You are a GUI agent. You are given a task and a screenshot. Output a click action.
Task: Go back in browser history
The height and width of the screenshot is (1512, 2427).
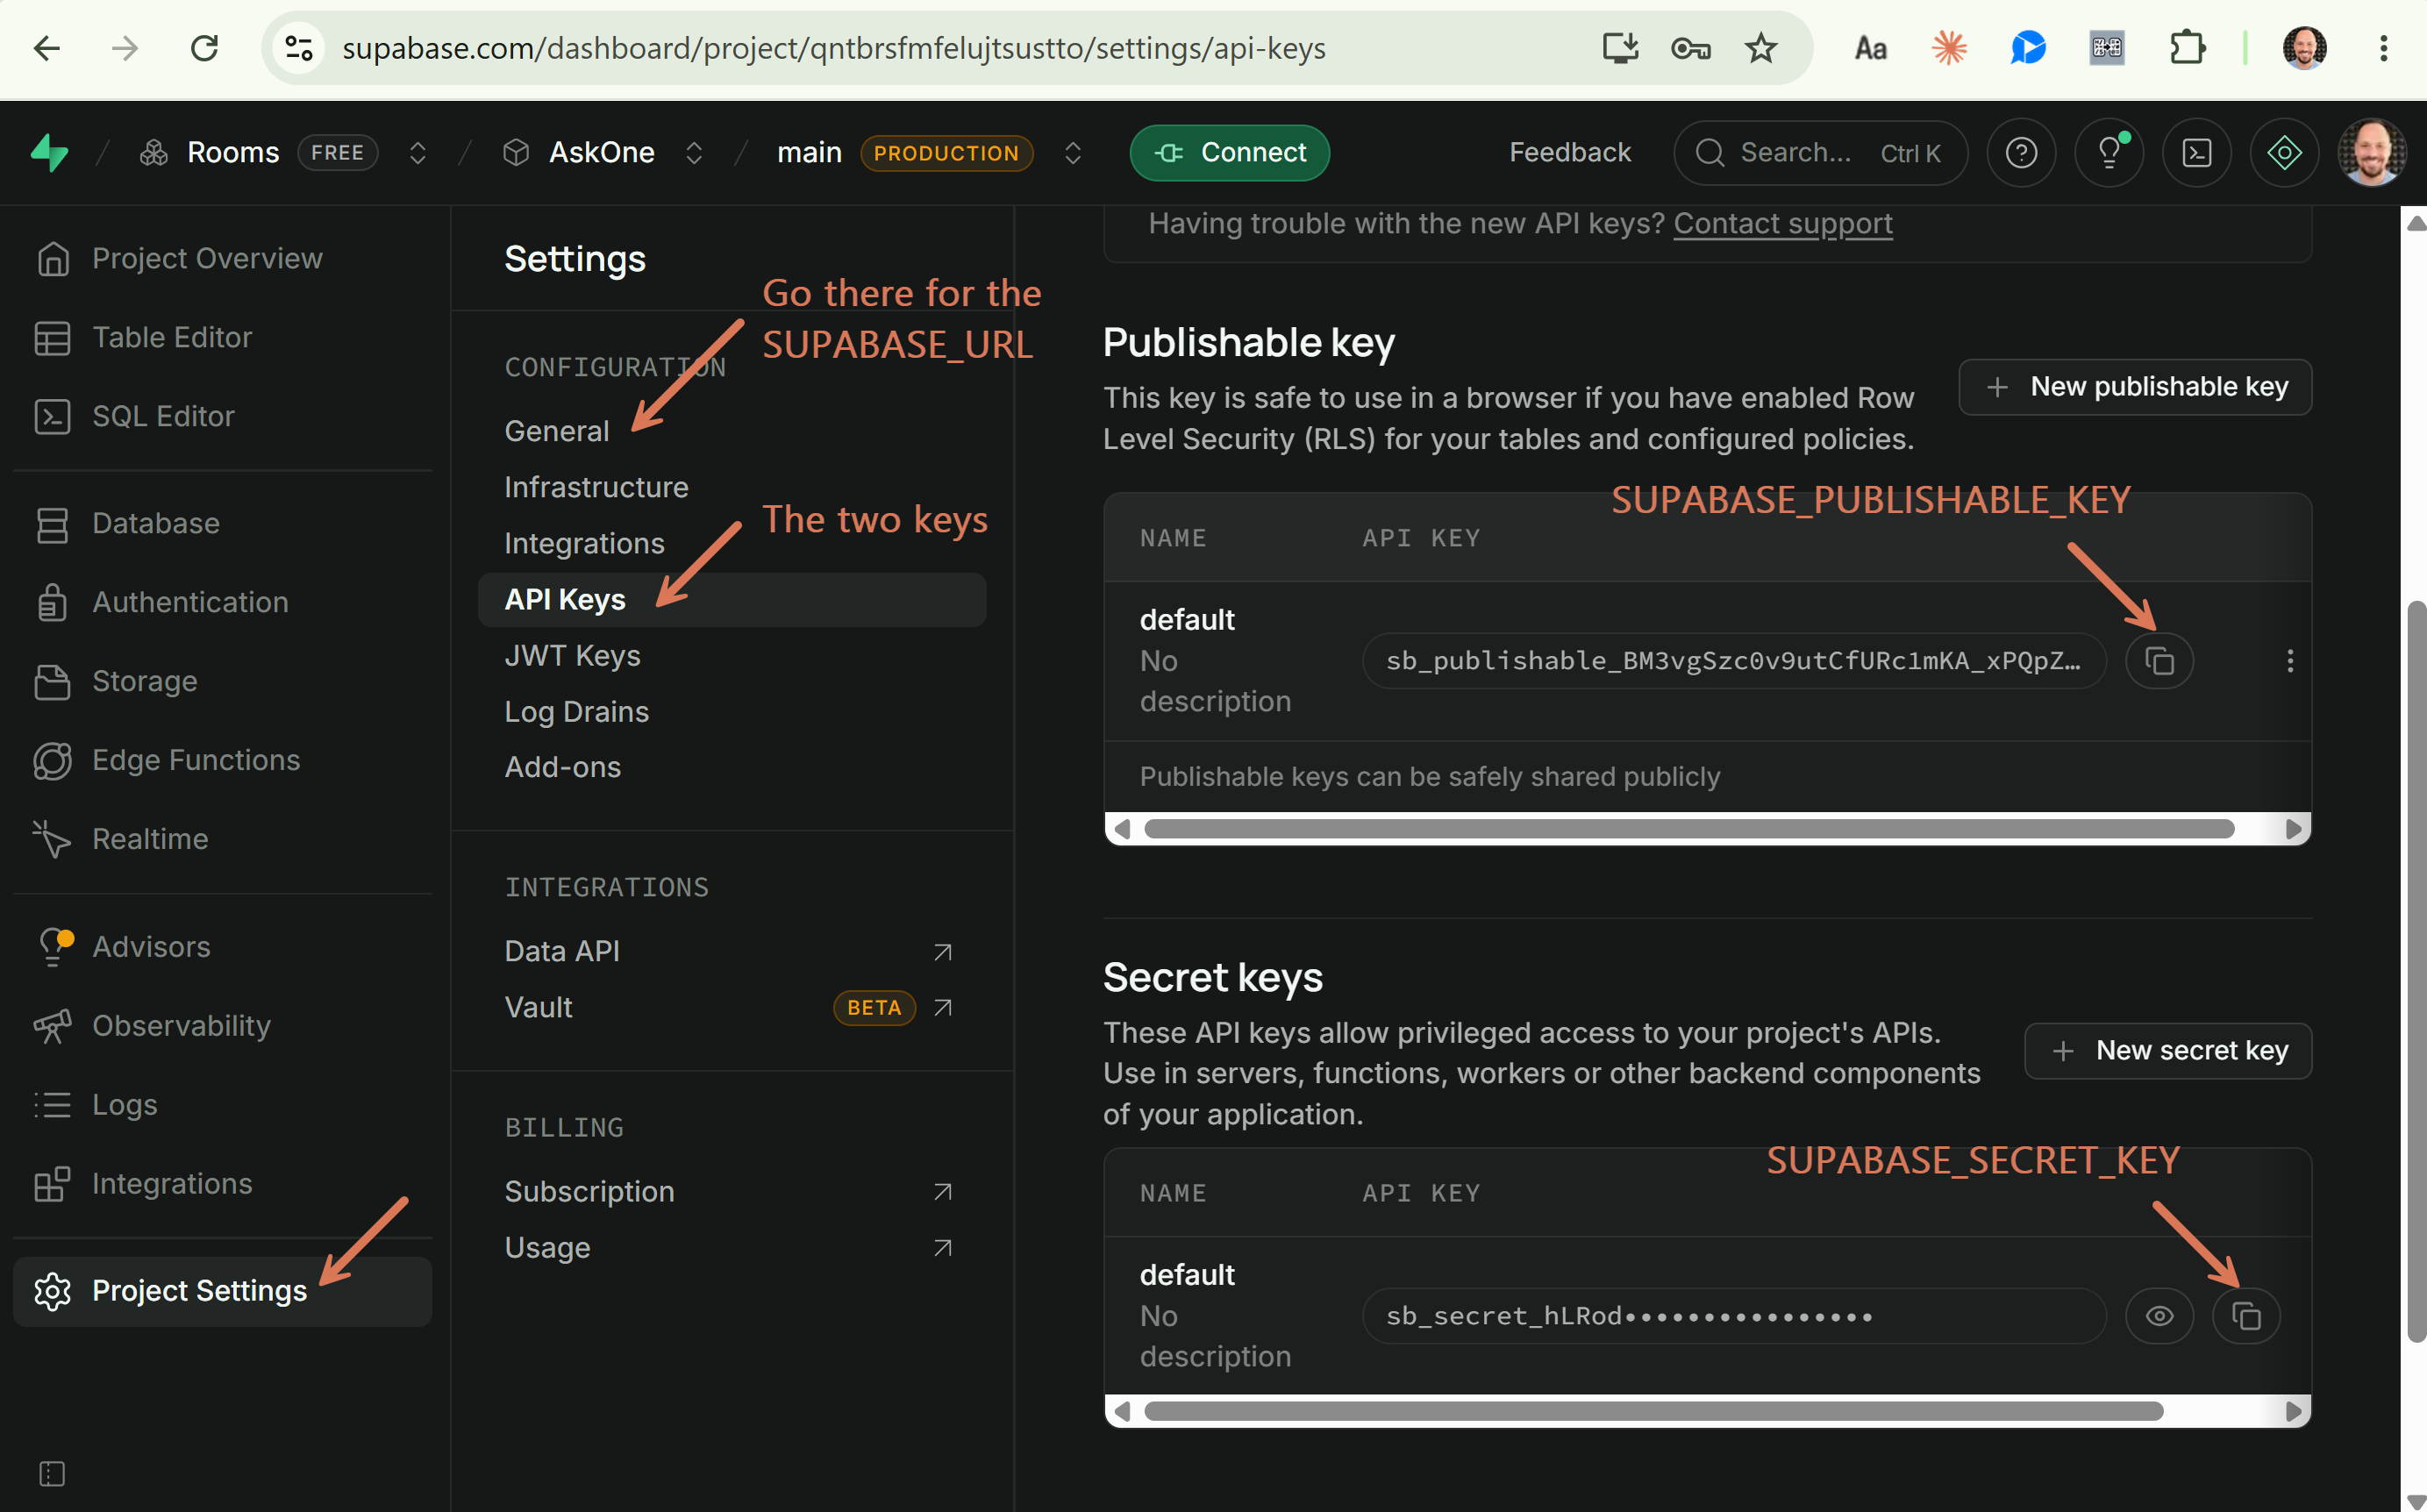47,48
